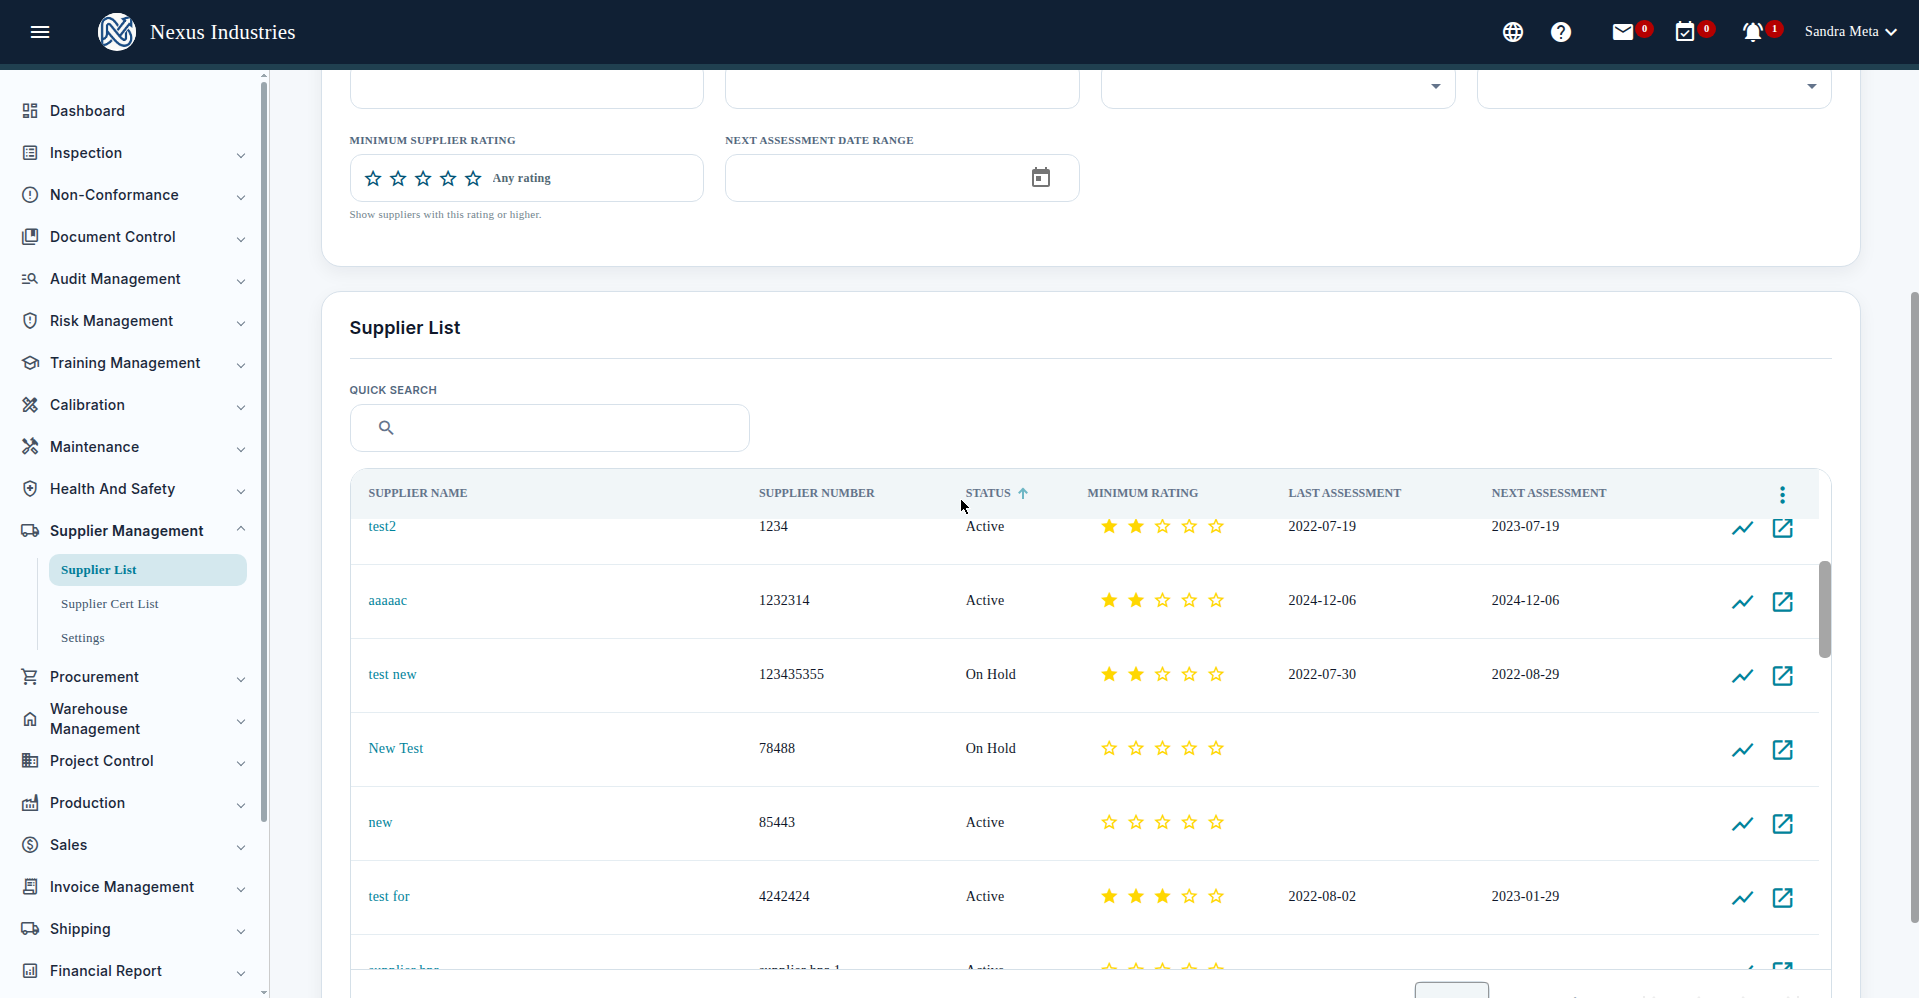Open supplier test new in new window
The height and width of the screenshot is (998, 1919).
[1783, 676]
